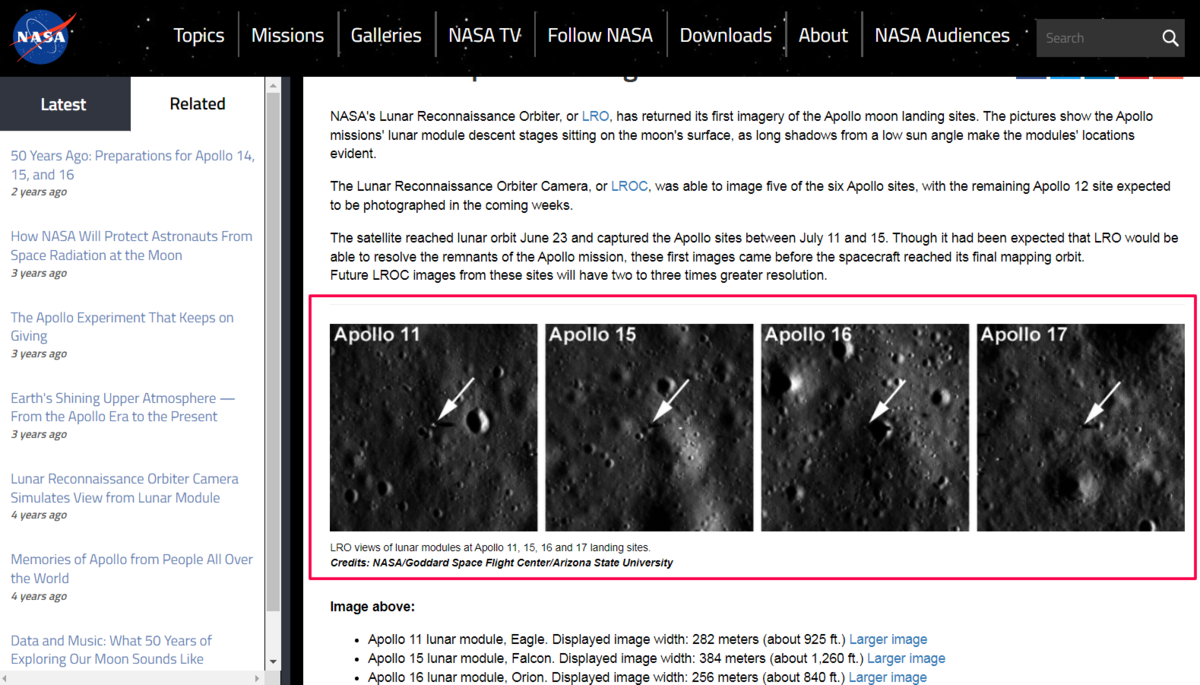Image resolution: width=1200 pixels, height=685 pixels.
Task: Open 'Memories of Apollo from People' article
Action: (132, 569)
